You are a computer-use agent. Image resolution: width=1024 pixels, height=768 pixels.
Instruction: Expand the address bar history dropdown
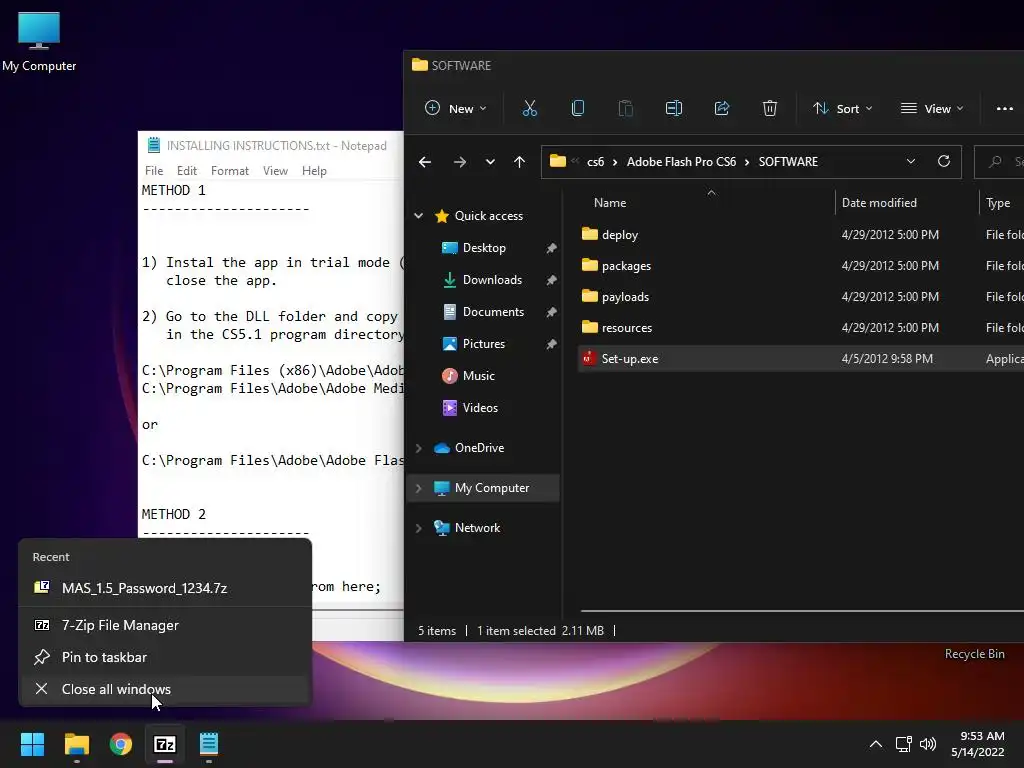tap(910, 161)
